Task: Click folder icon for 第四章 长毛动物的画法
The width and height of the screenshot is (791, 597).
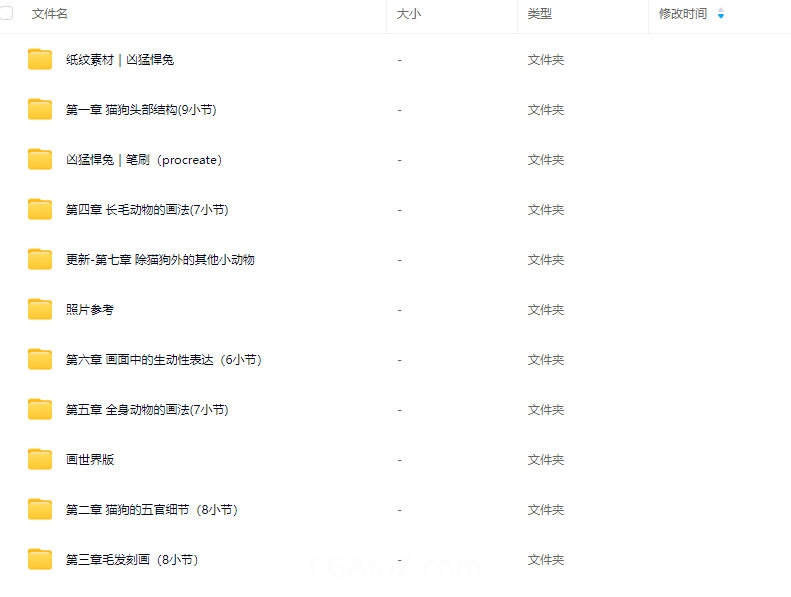Action: click(40, 210)
